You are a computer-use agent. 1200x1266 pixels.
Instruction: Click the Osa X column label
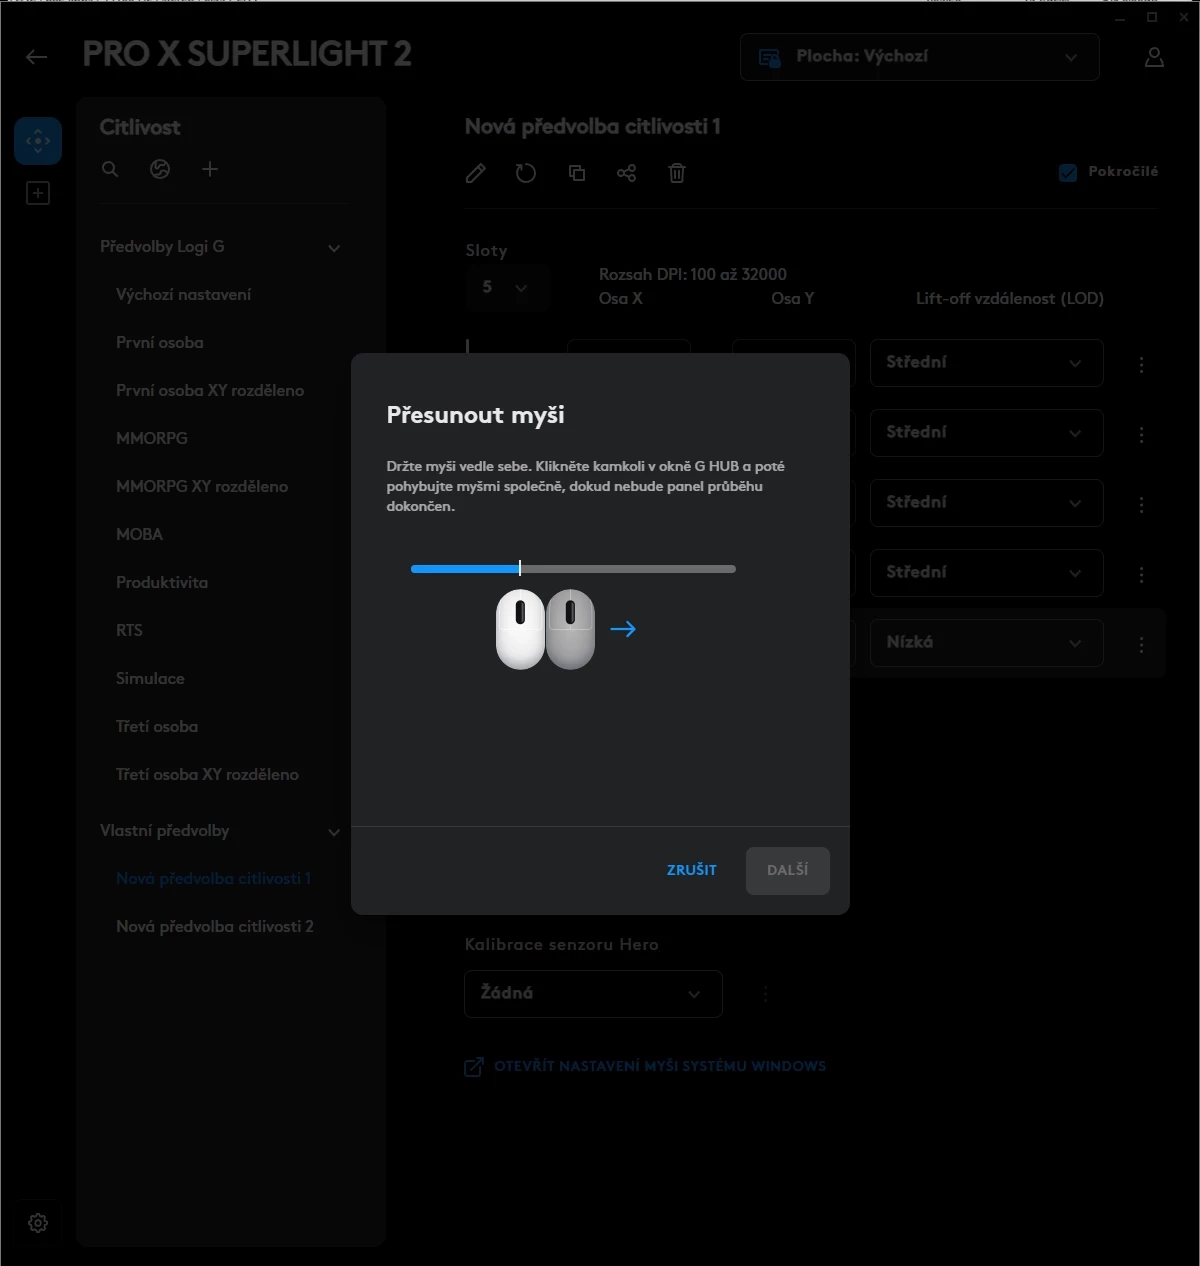pos(621,298)
